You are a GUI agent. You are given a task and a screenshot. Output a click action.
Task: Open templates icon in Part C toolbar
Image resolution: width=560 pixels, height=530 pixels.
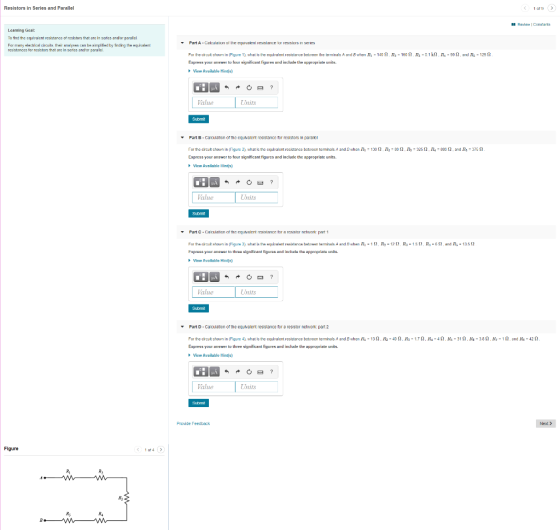click(x=201, y=277)
